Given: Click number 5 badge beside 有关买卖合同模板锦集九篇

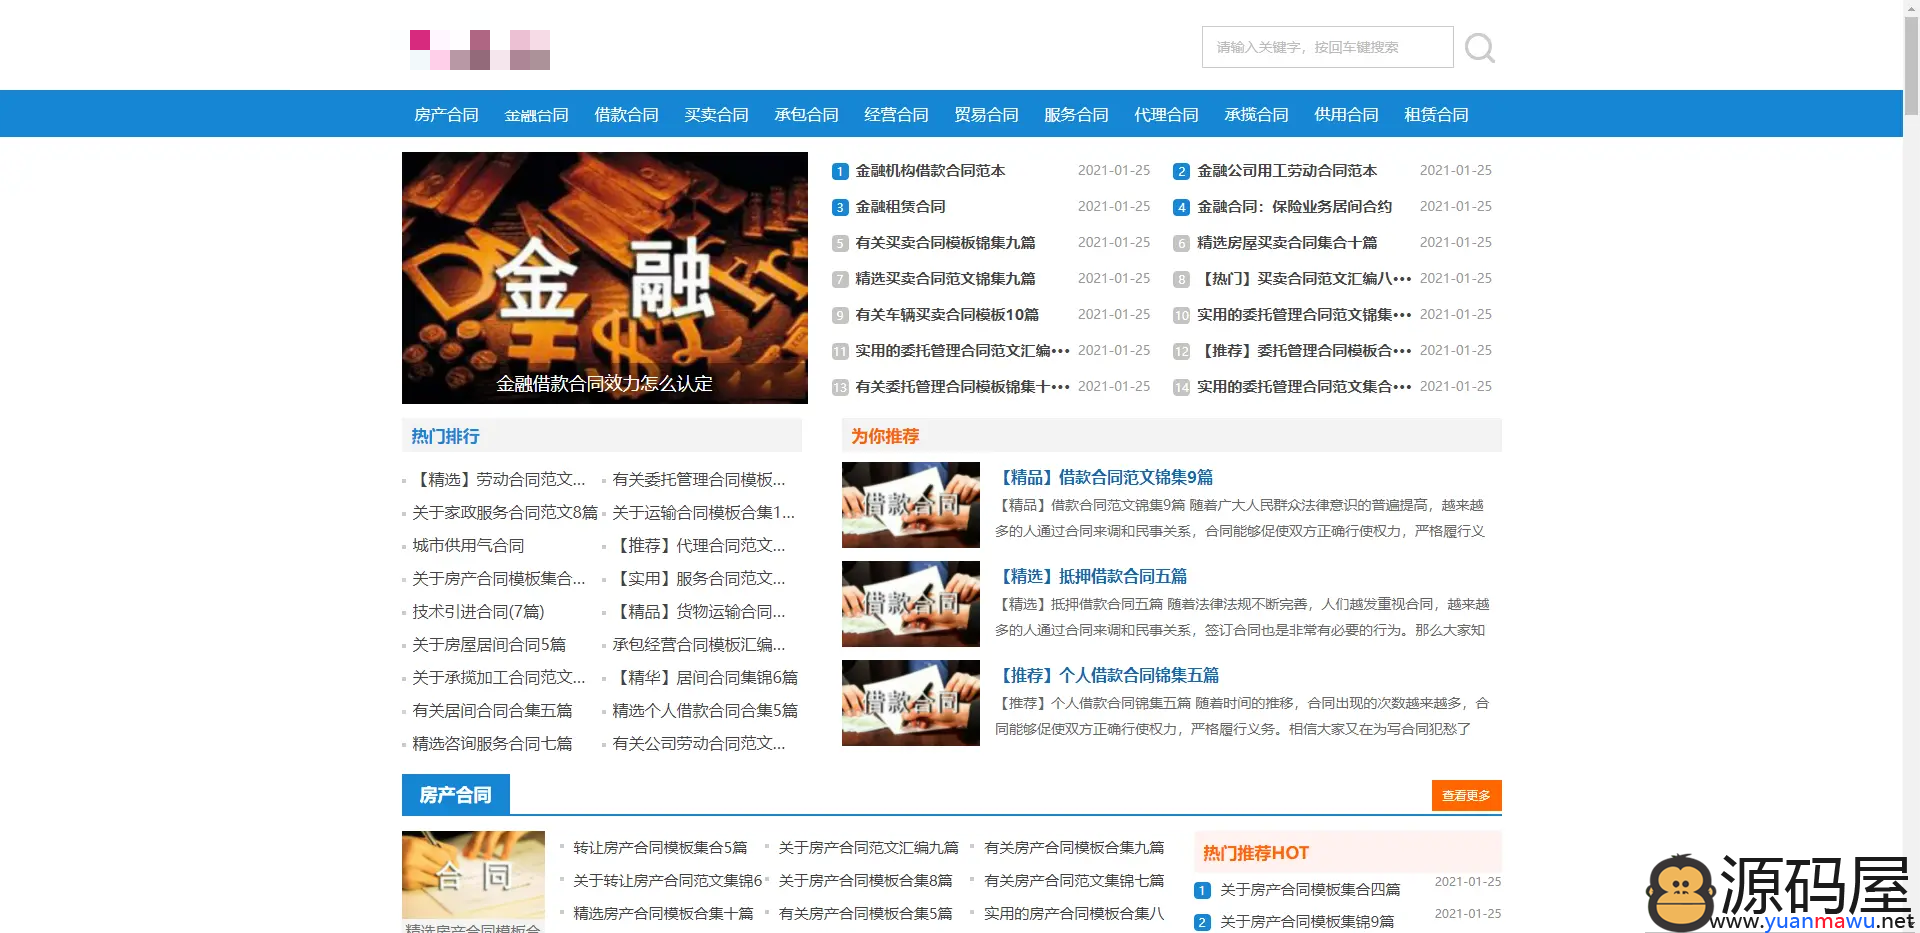Looking at the screenshot, I should point(840,244).
